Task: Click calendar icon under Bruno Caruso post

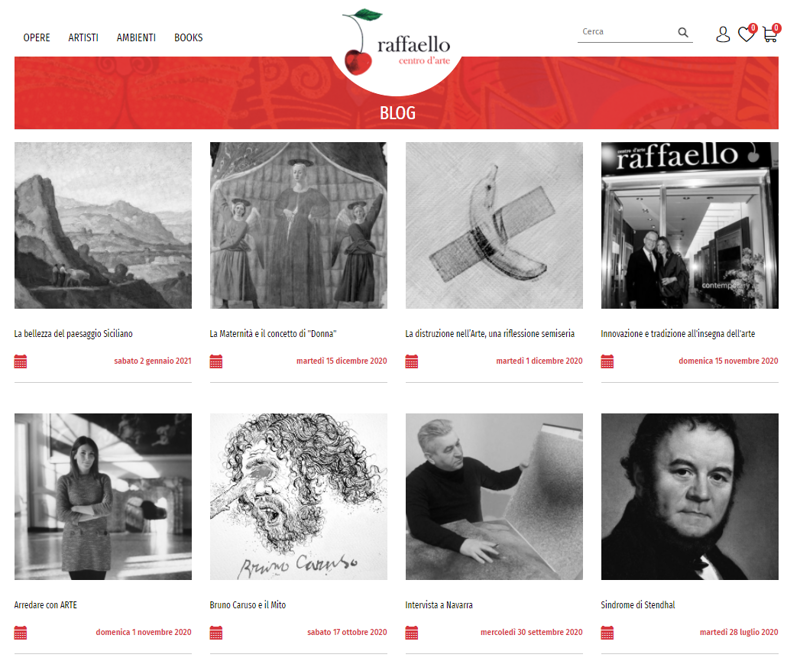Action: (x=216, y=632)
